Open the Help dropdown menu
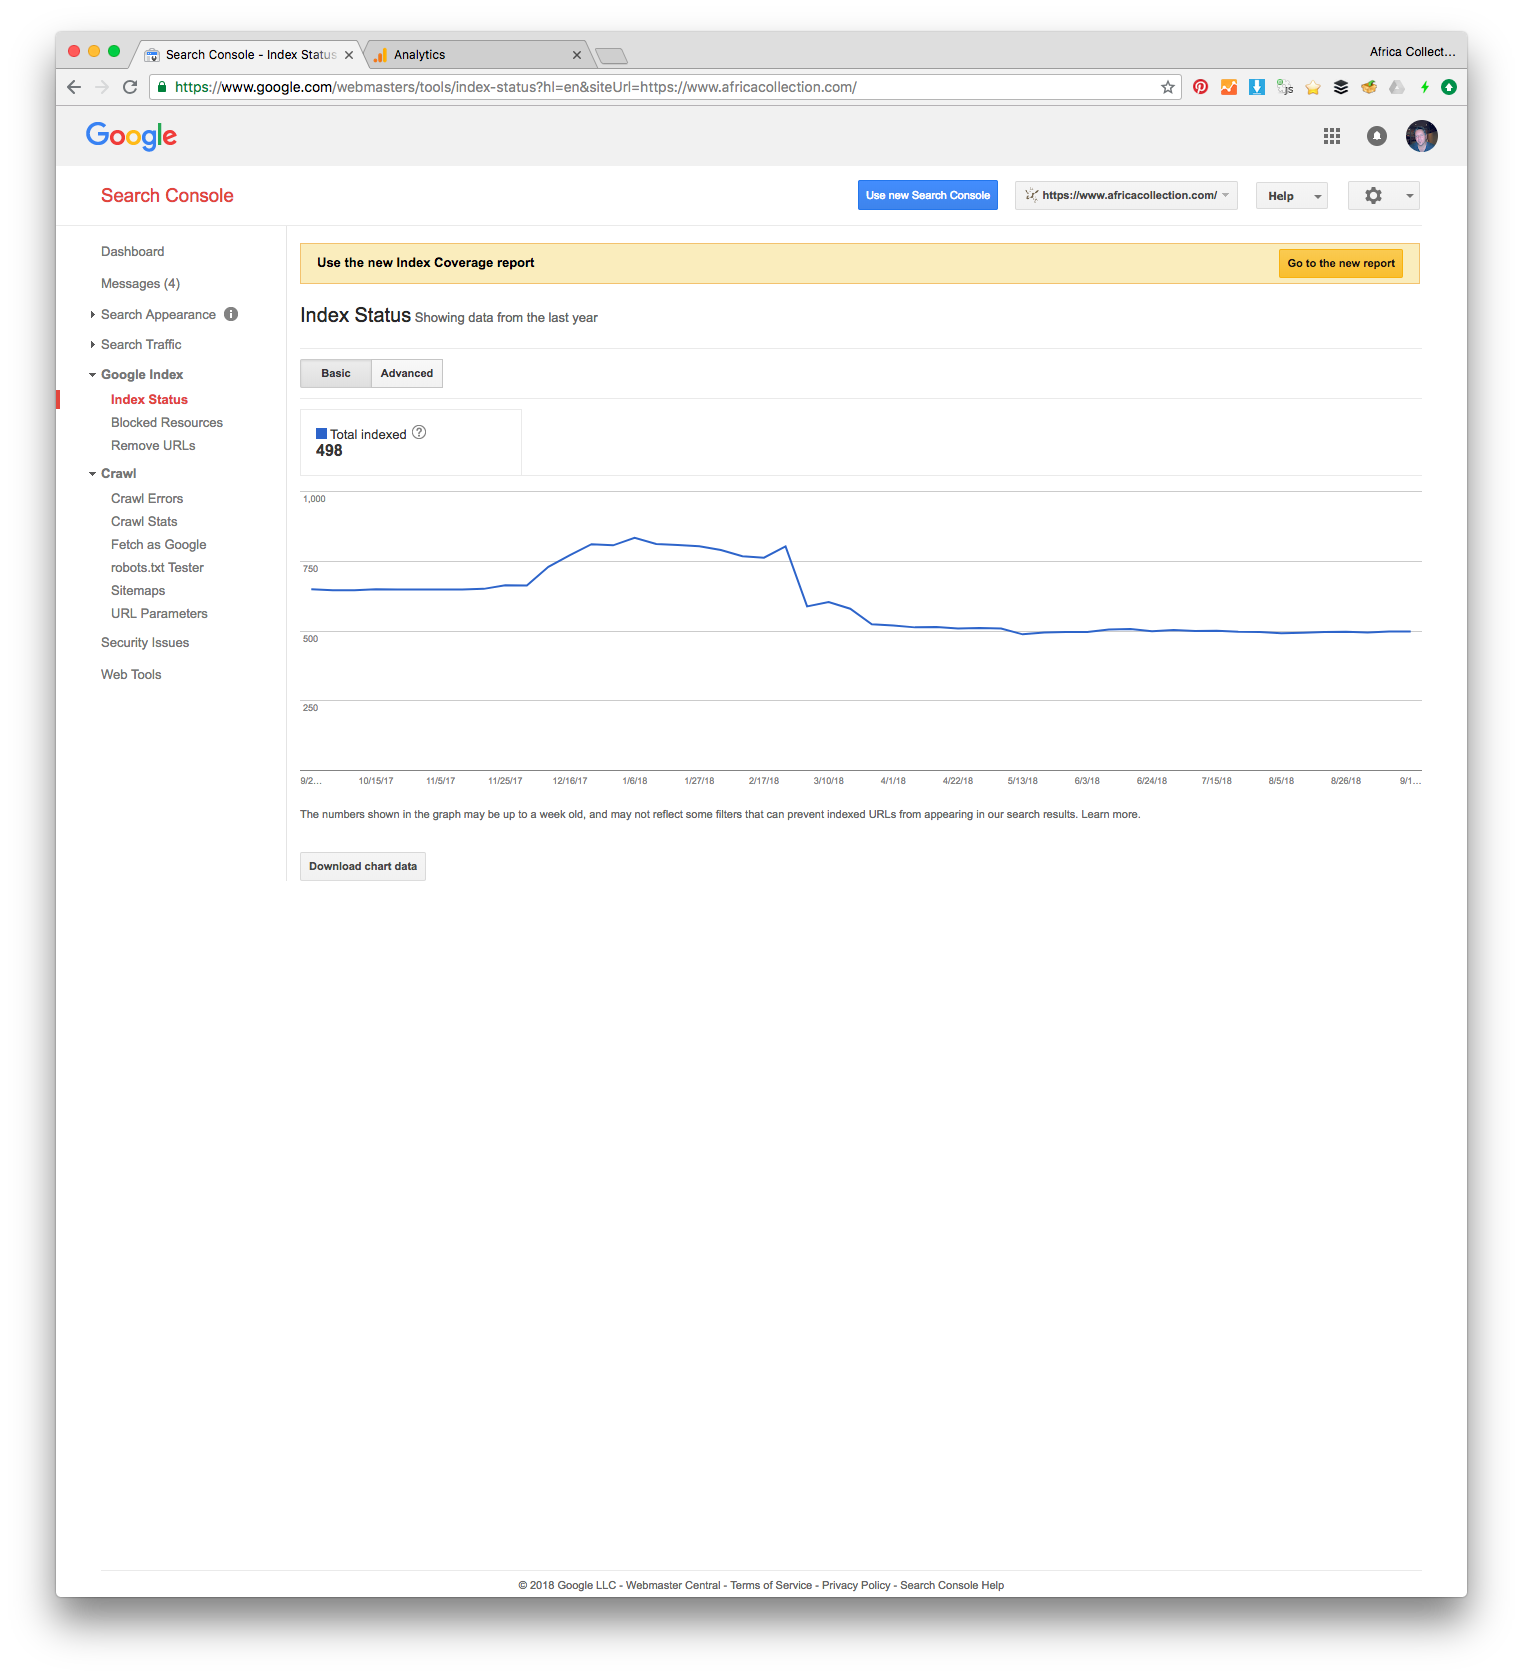 click(x=1292, y=196)
